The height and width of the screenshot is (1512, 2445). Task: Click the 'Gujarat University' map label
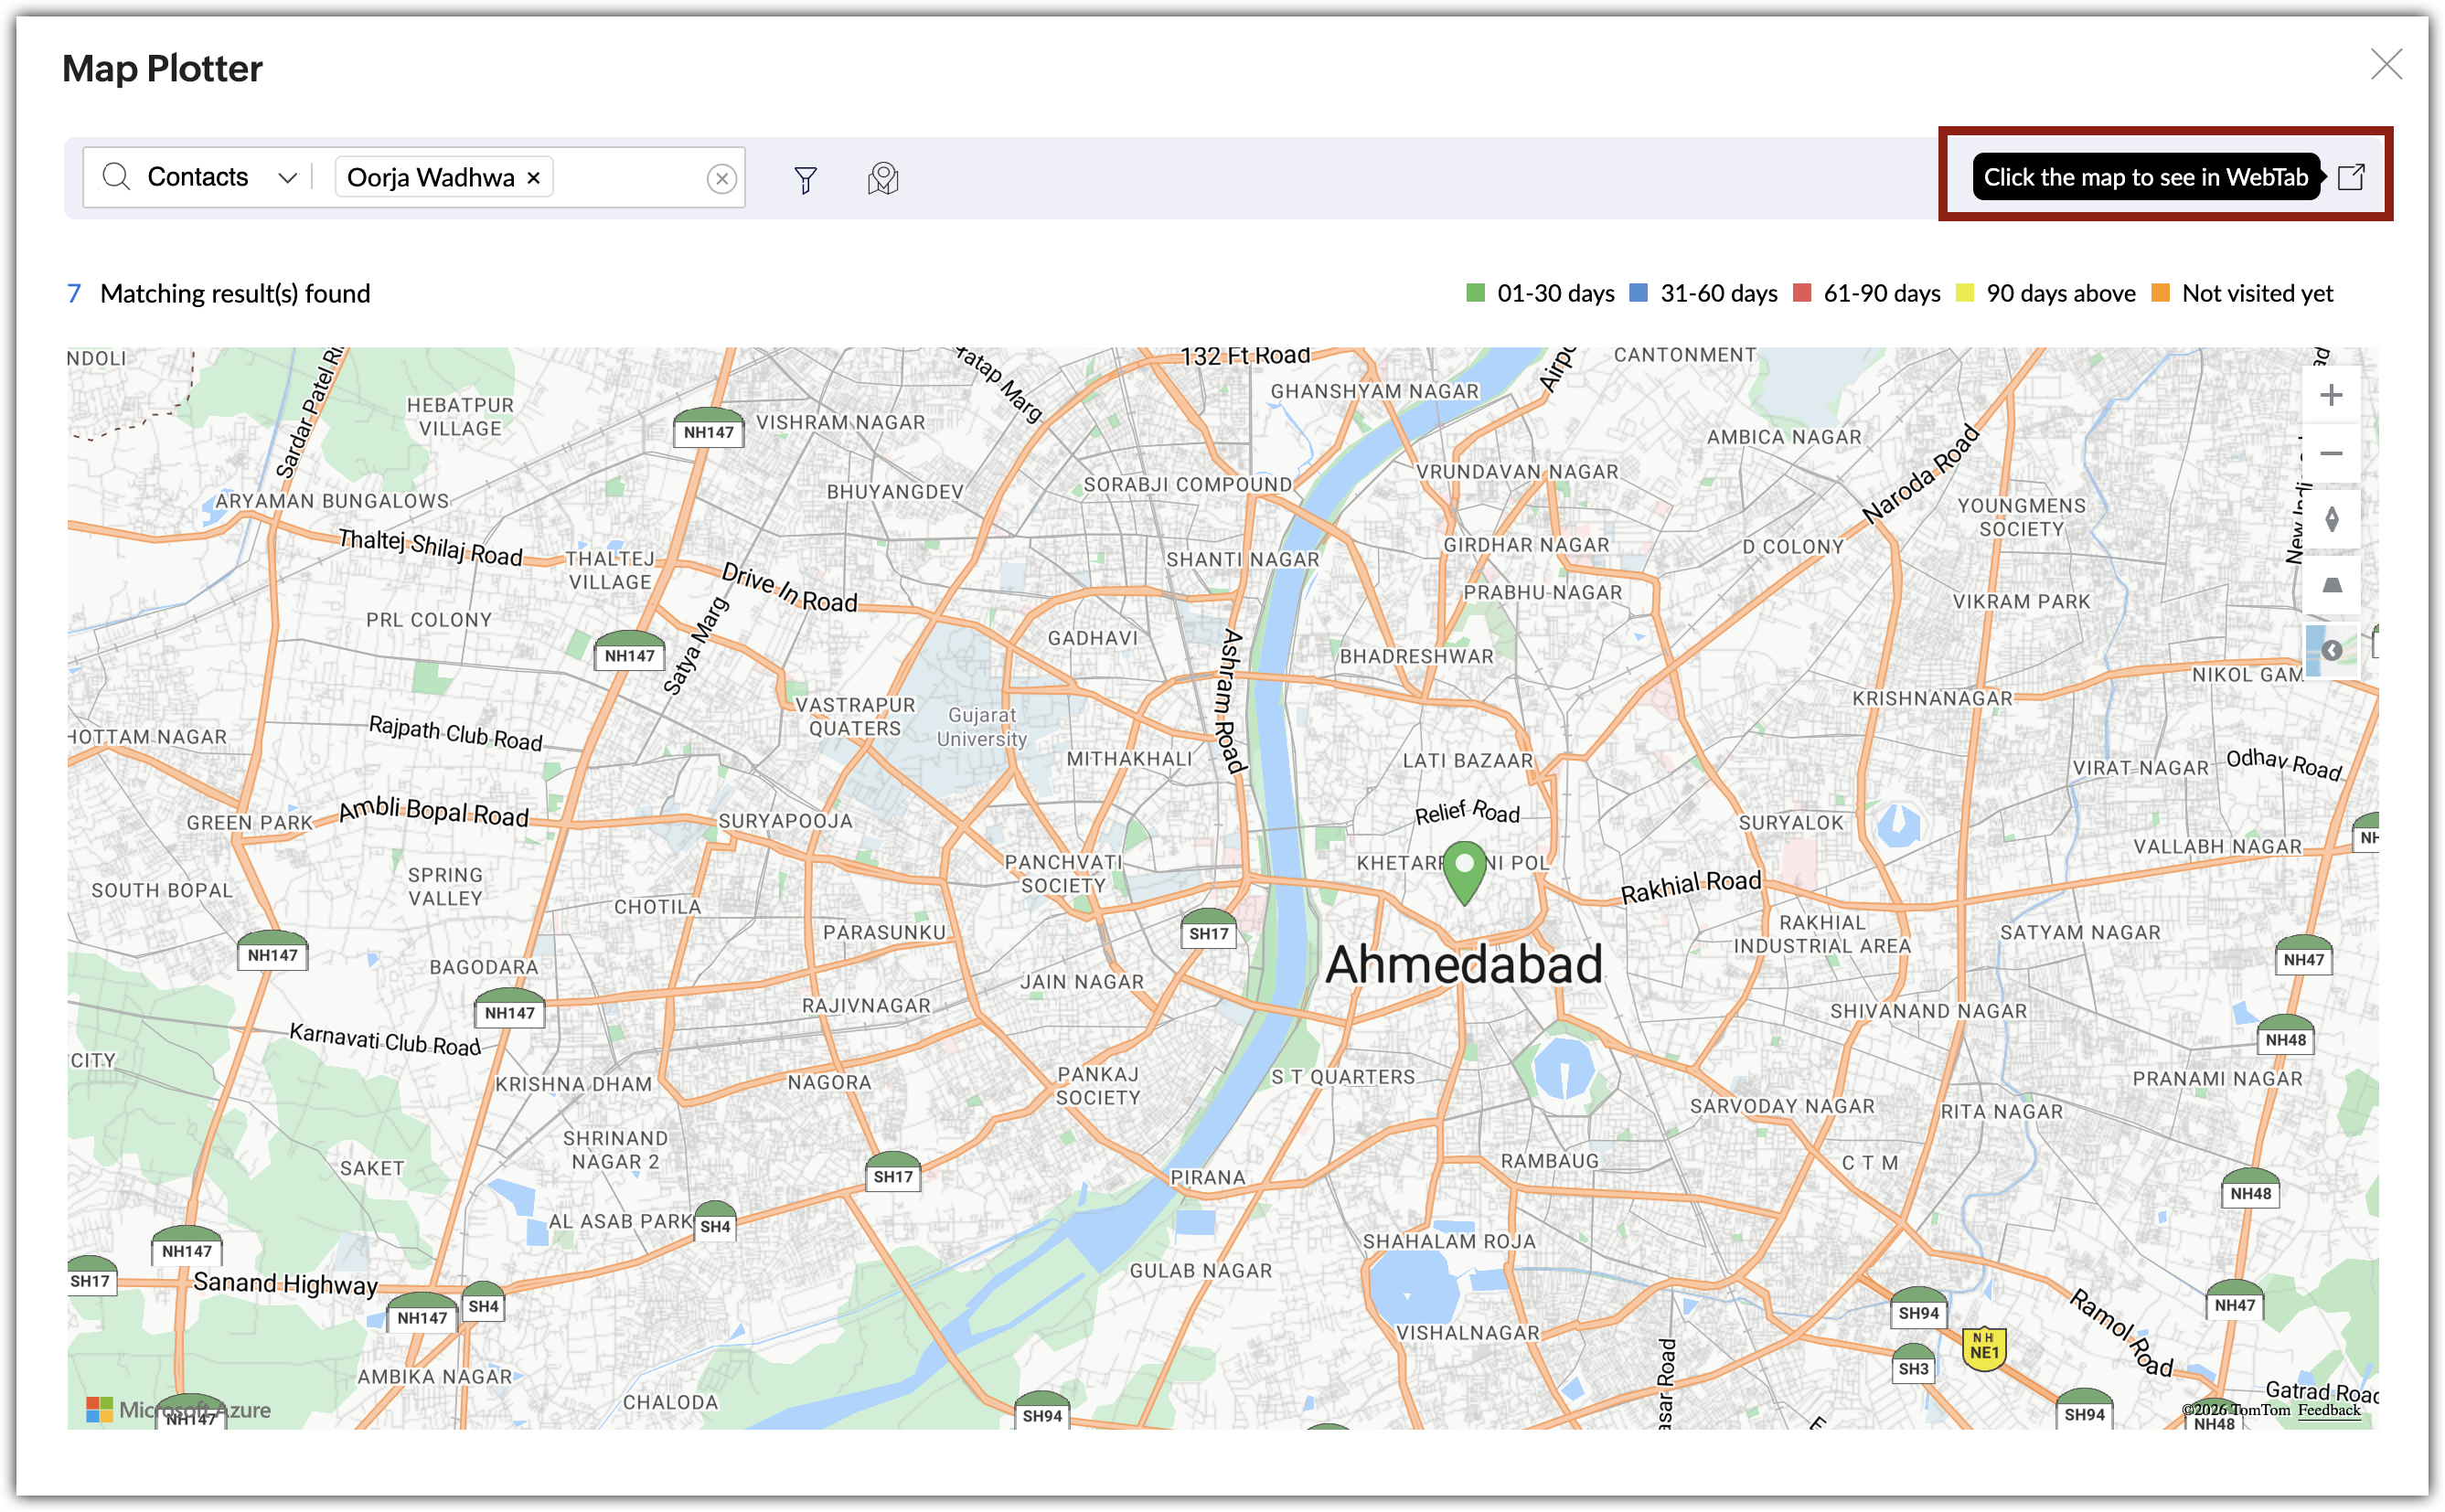(982, 727)
